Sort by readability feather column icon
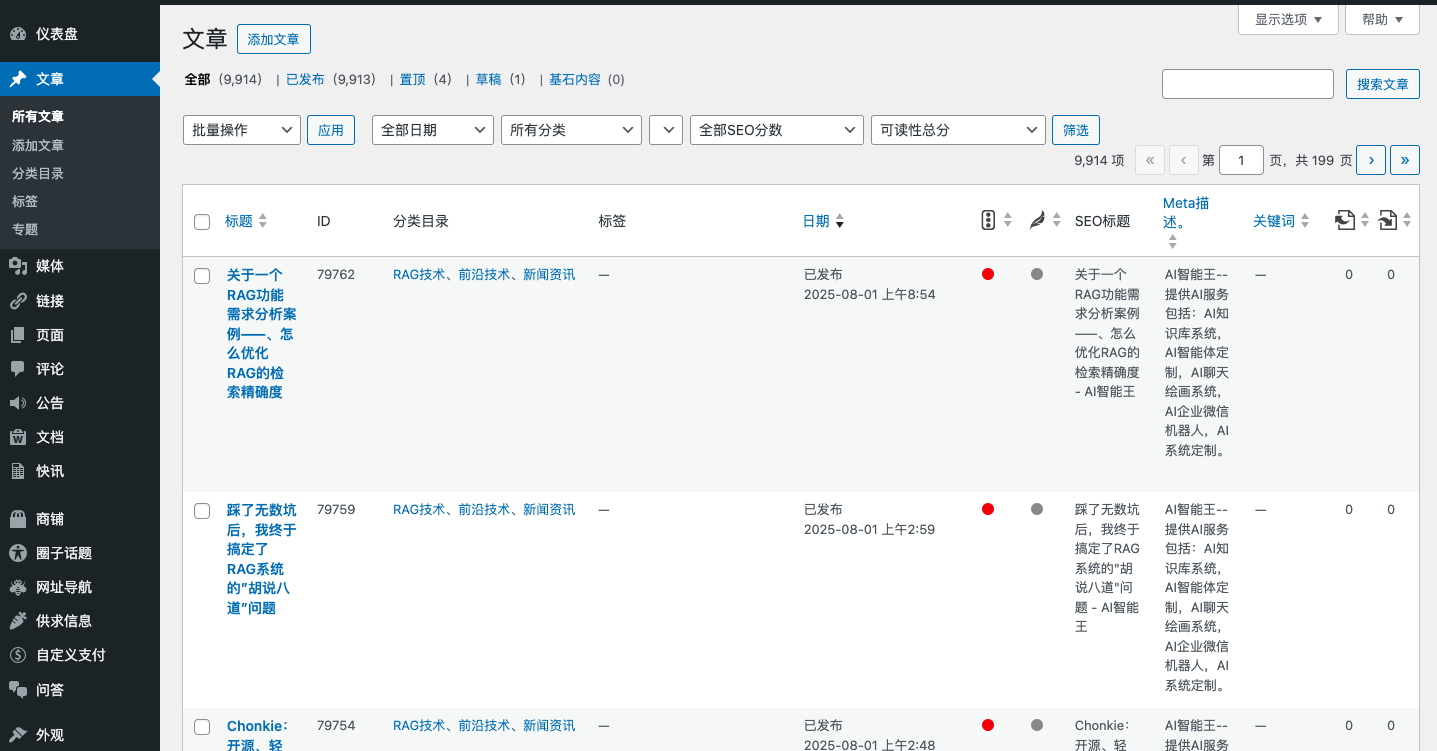This screenshot has width=1437, height=751. (1038, 221)
